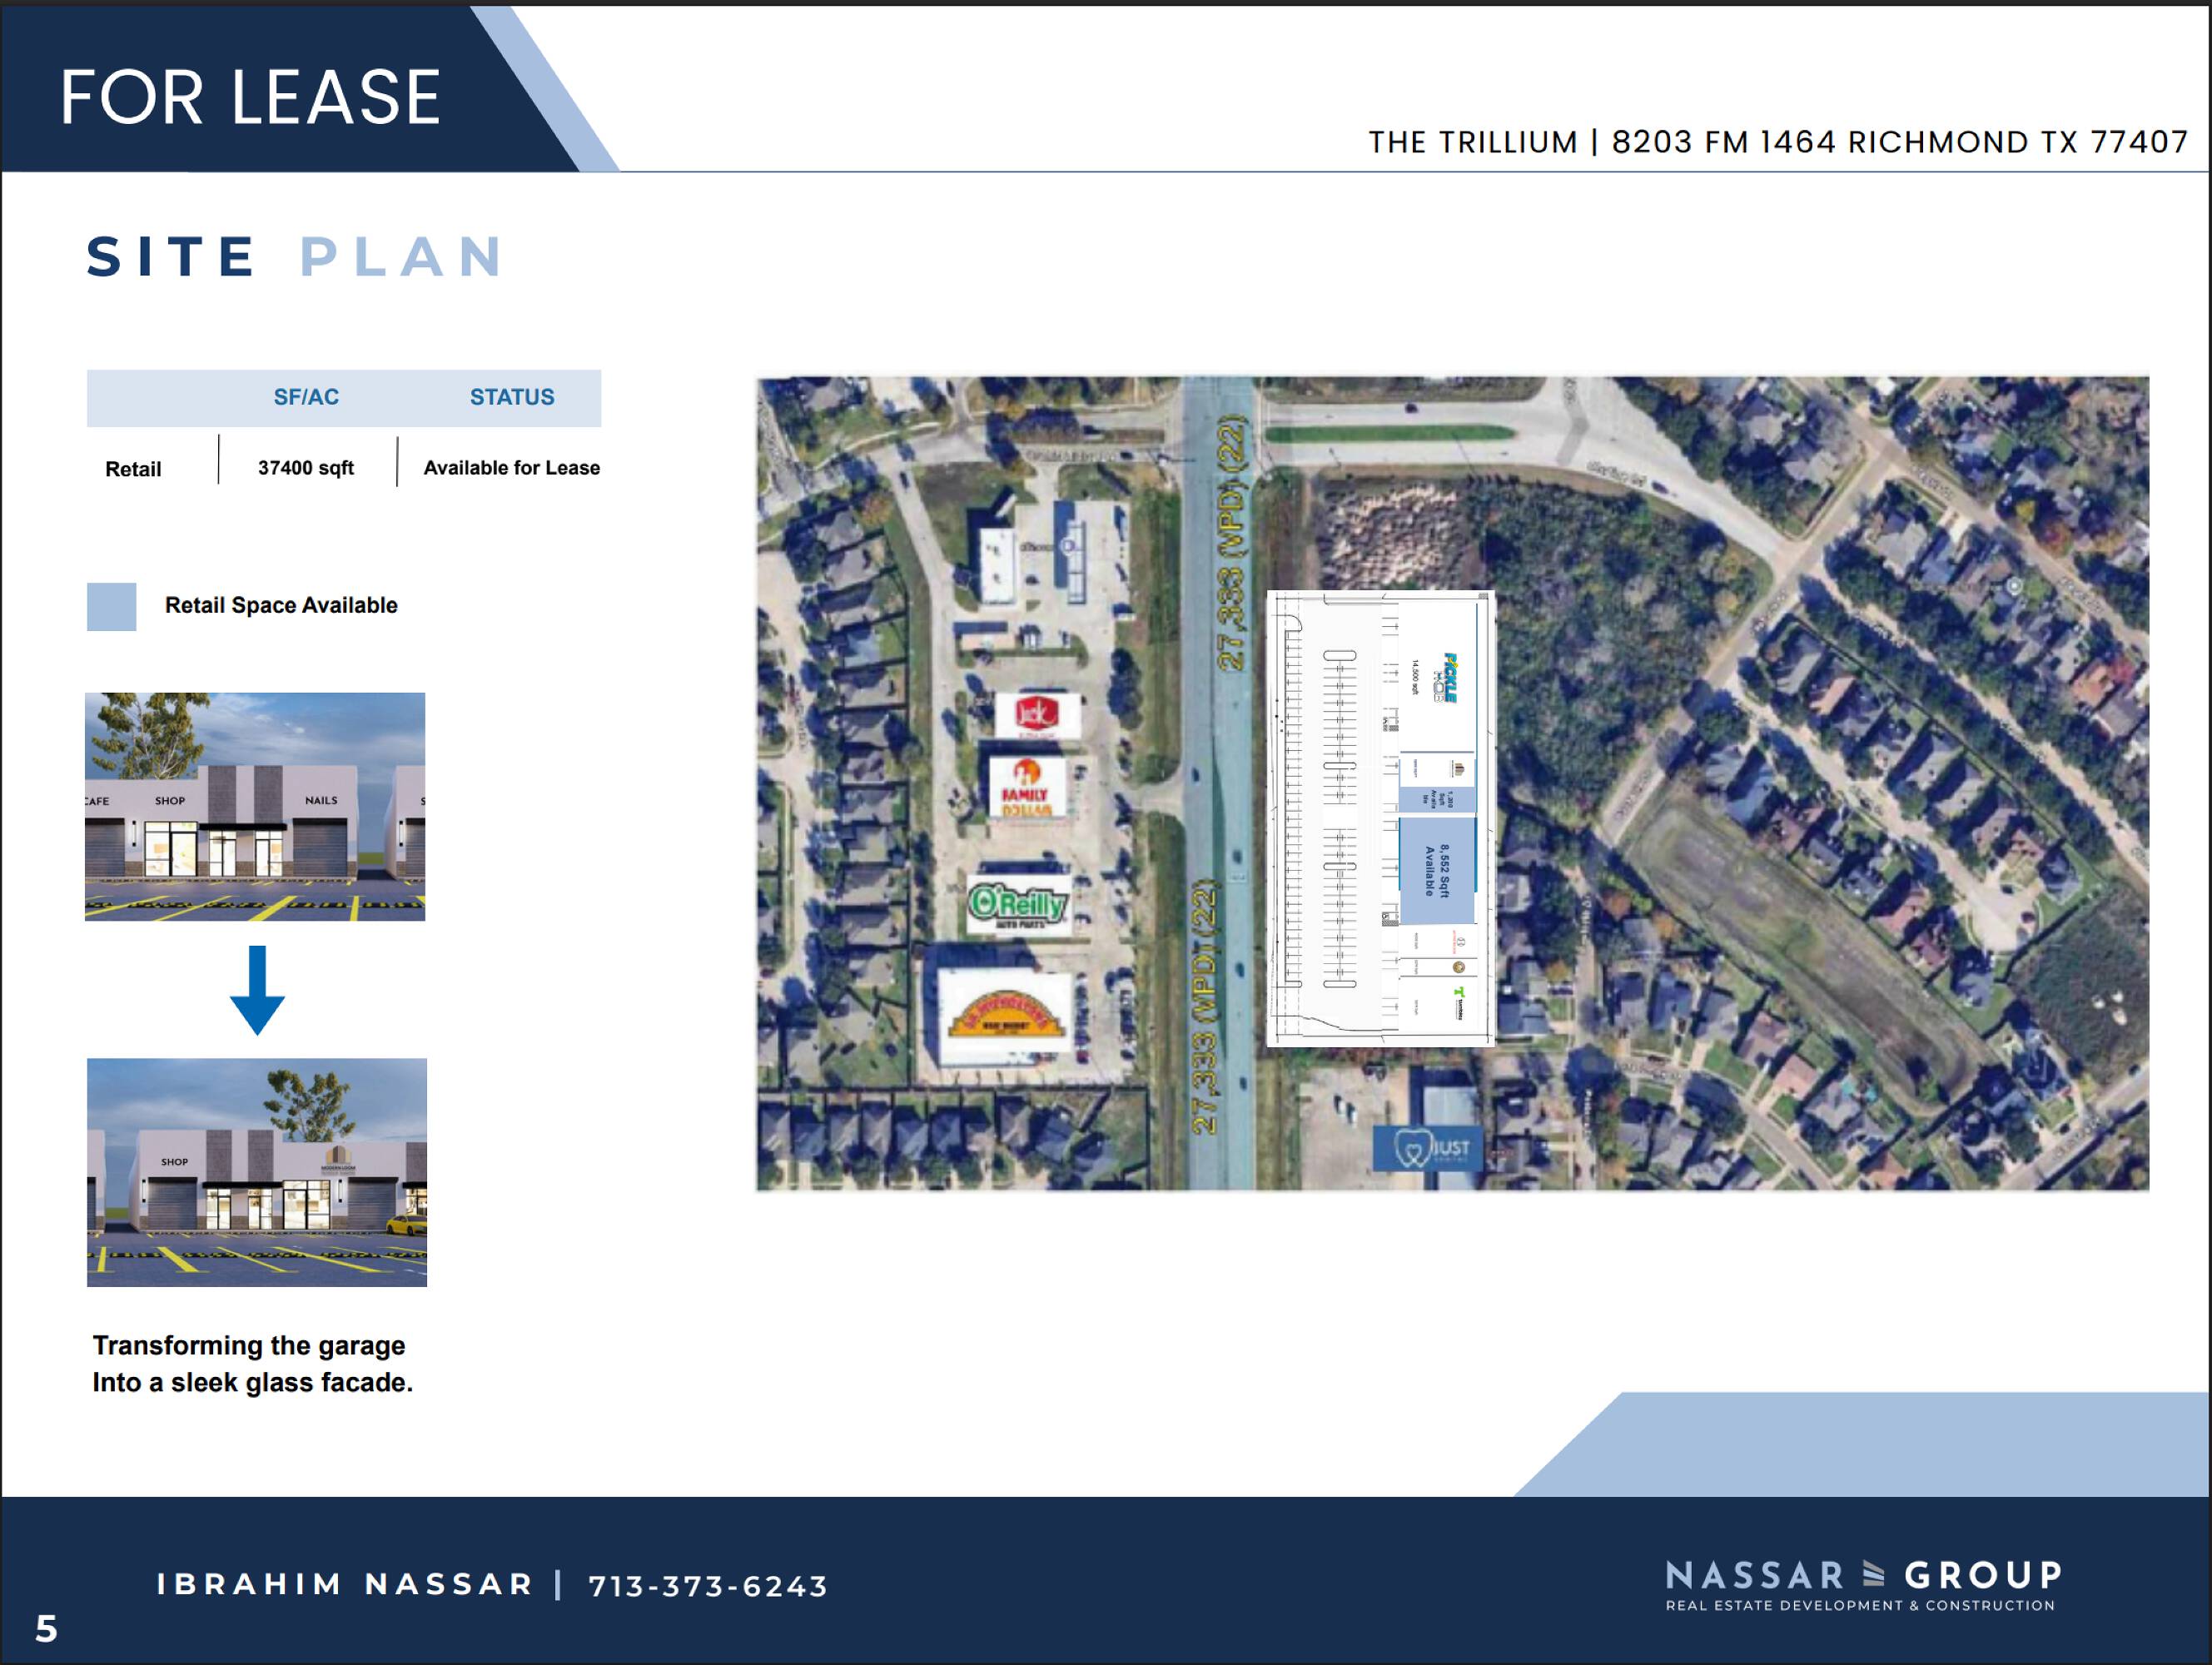Click the FOR LEASE banner text
The image size is (2212, 1665).
[x=250, y=97]
